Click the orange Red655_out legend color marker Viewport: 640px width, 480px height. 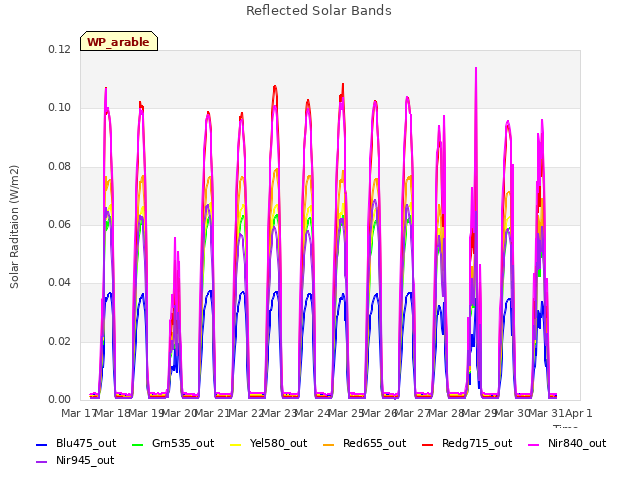click(x=328, y=444)
